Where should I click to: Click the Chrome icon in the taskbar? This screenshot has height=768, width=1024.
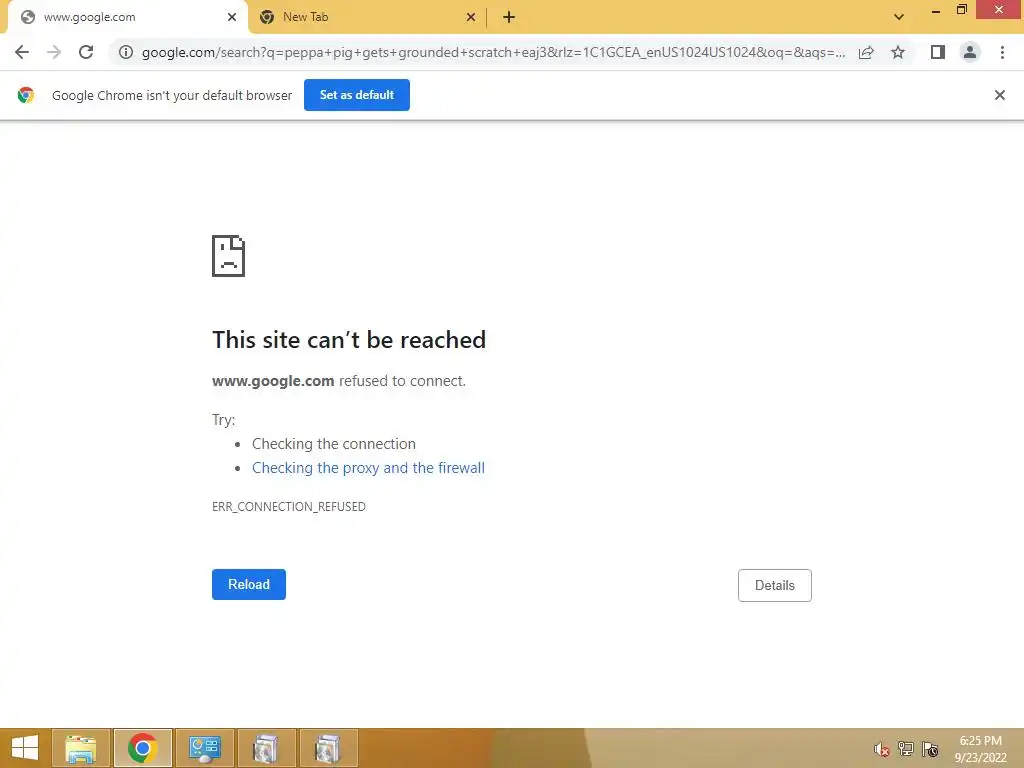click(x=142, y=748)
